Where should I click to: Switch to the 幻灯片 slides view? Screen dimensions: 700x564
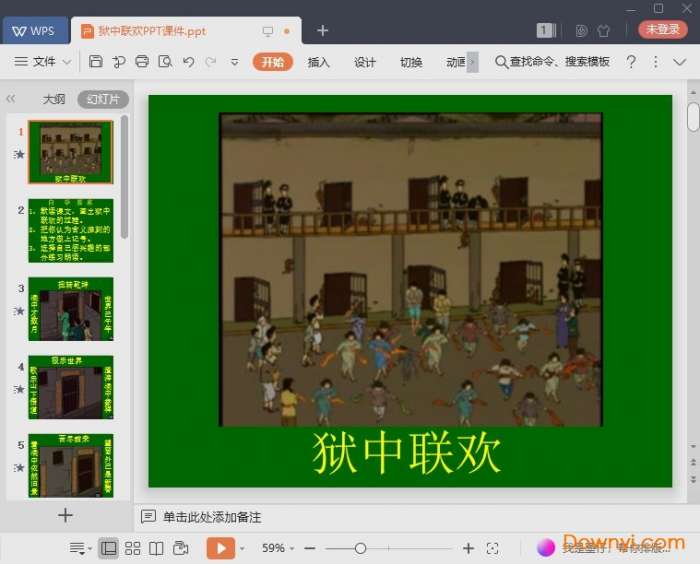click(x=103, y=99)
